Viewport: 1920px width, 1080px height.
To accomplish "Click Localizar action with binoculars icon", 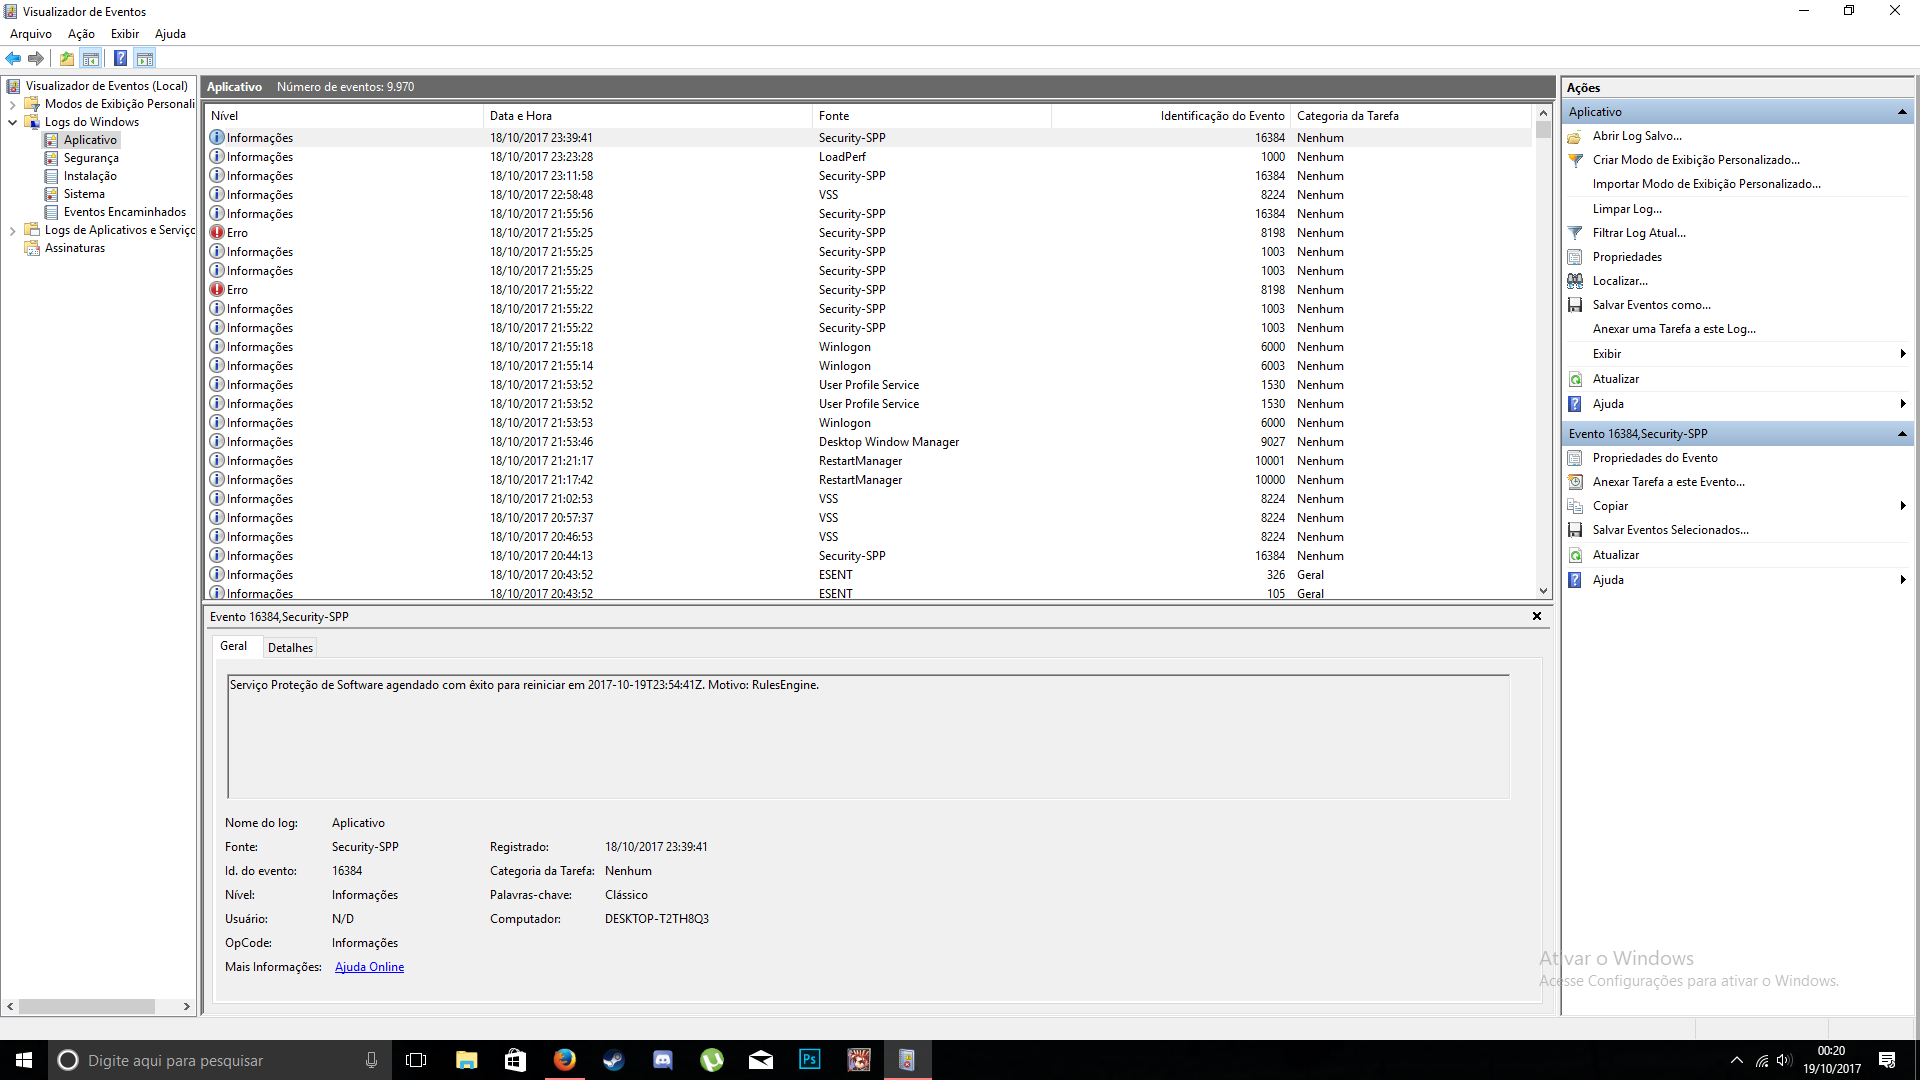I will click(x=1620, y=281).
